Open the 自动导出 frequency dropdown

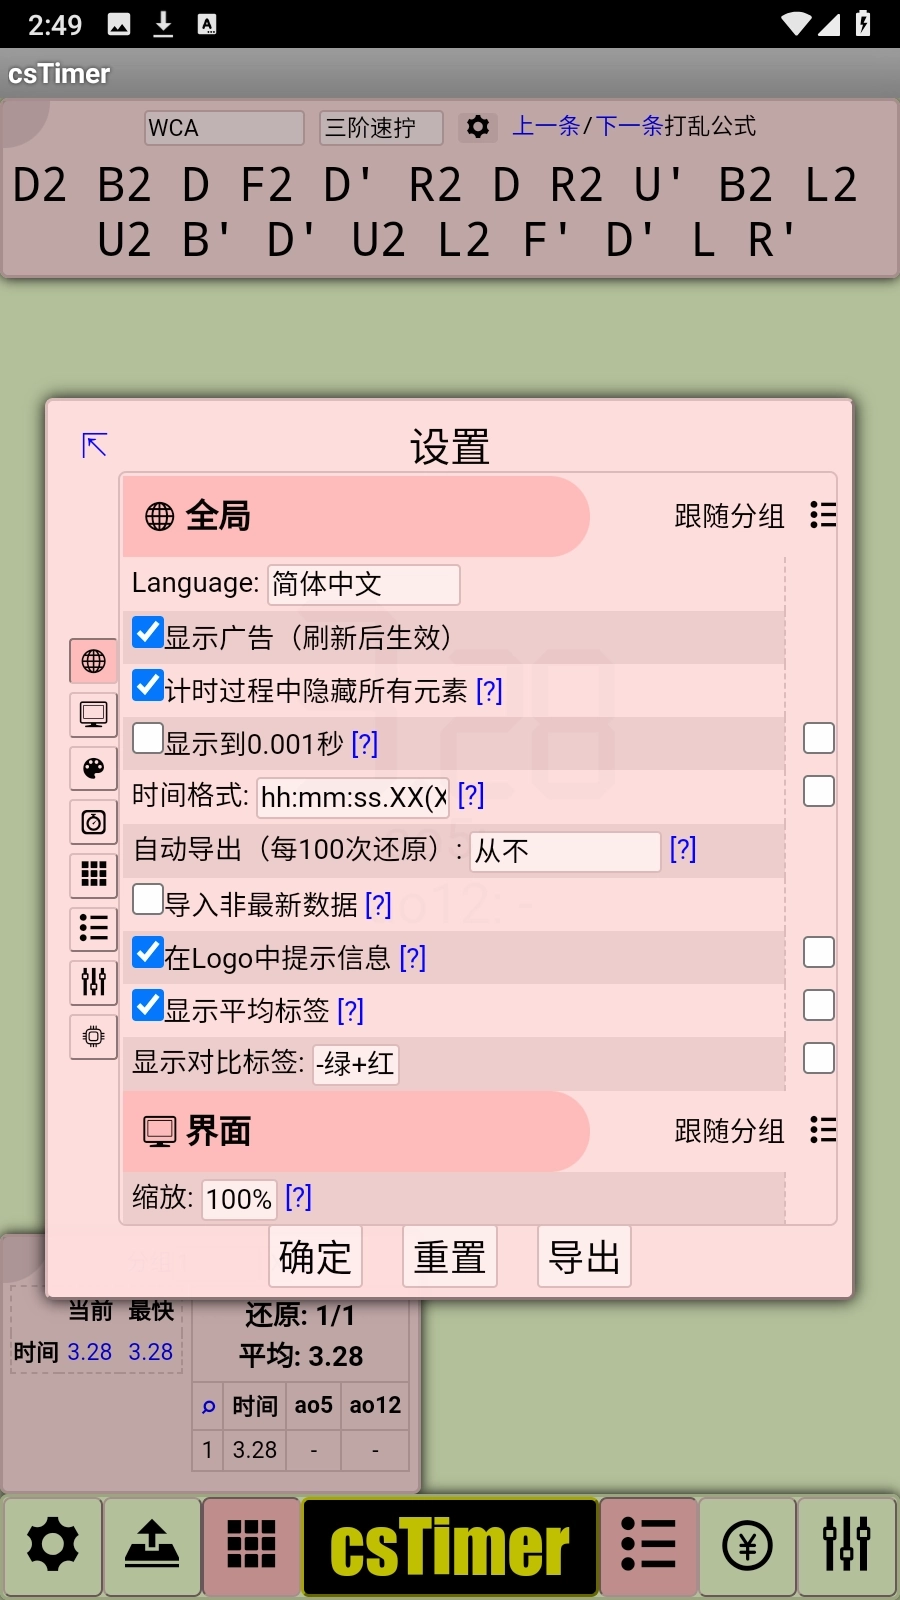[x=564, y=851]
